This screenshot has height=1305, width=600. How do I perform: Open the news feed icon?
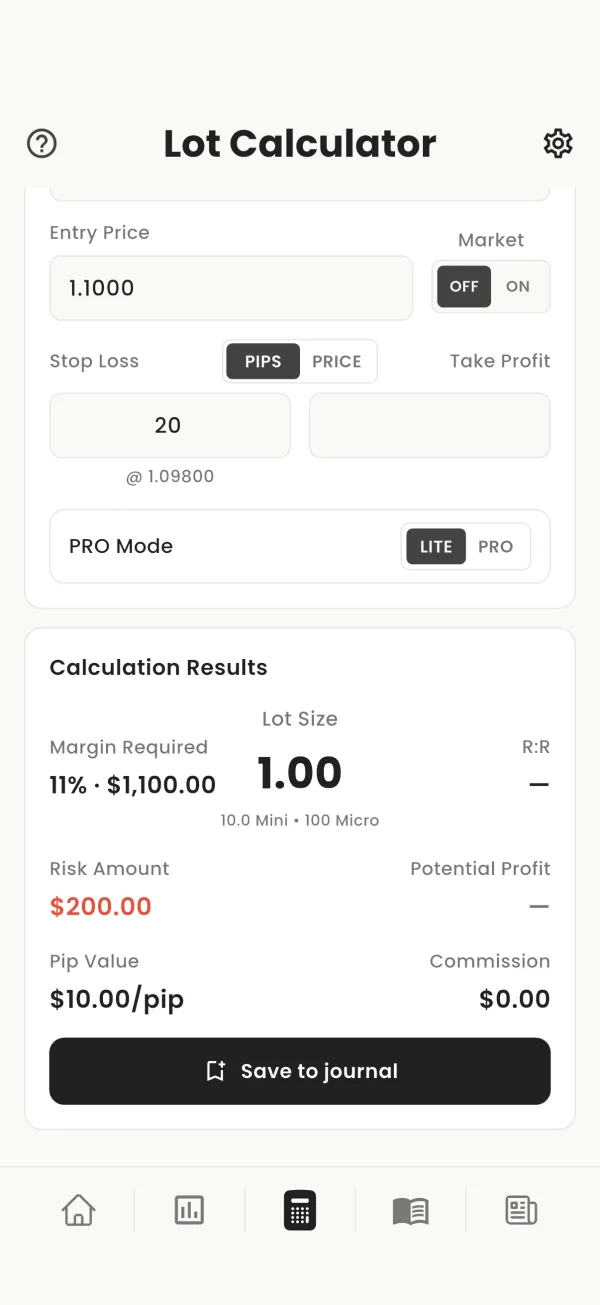521,1210
